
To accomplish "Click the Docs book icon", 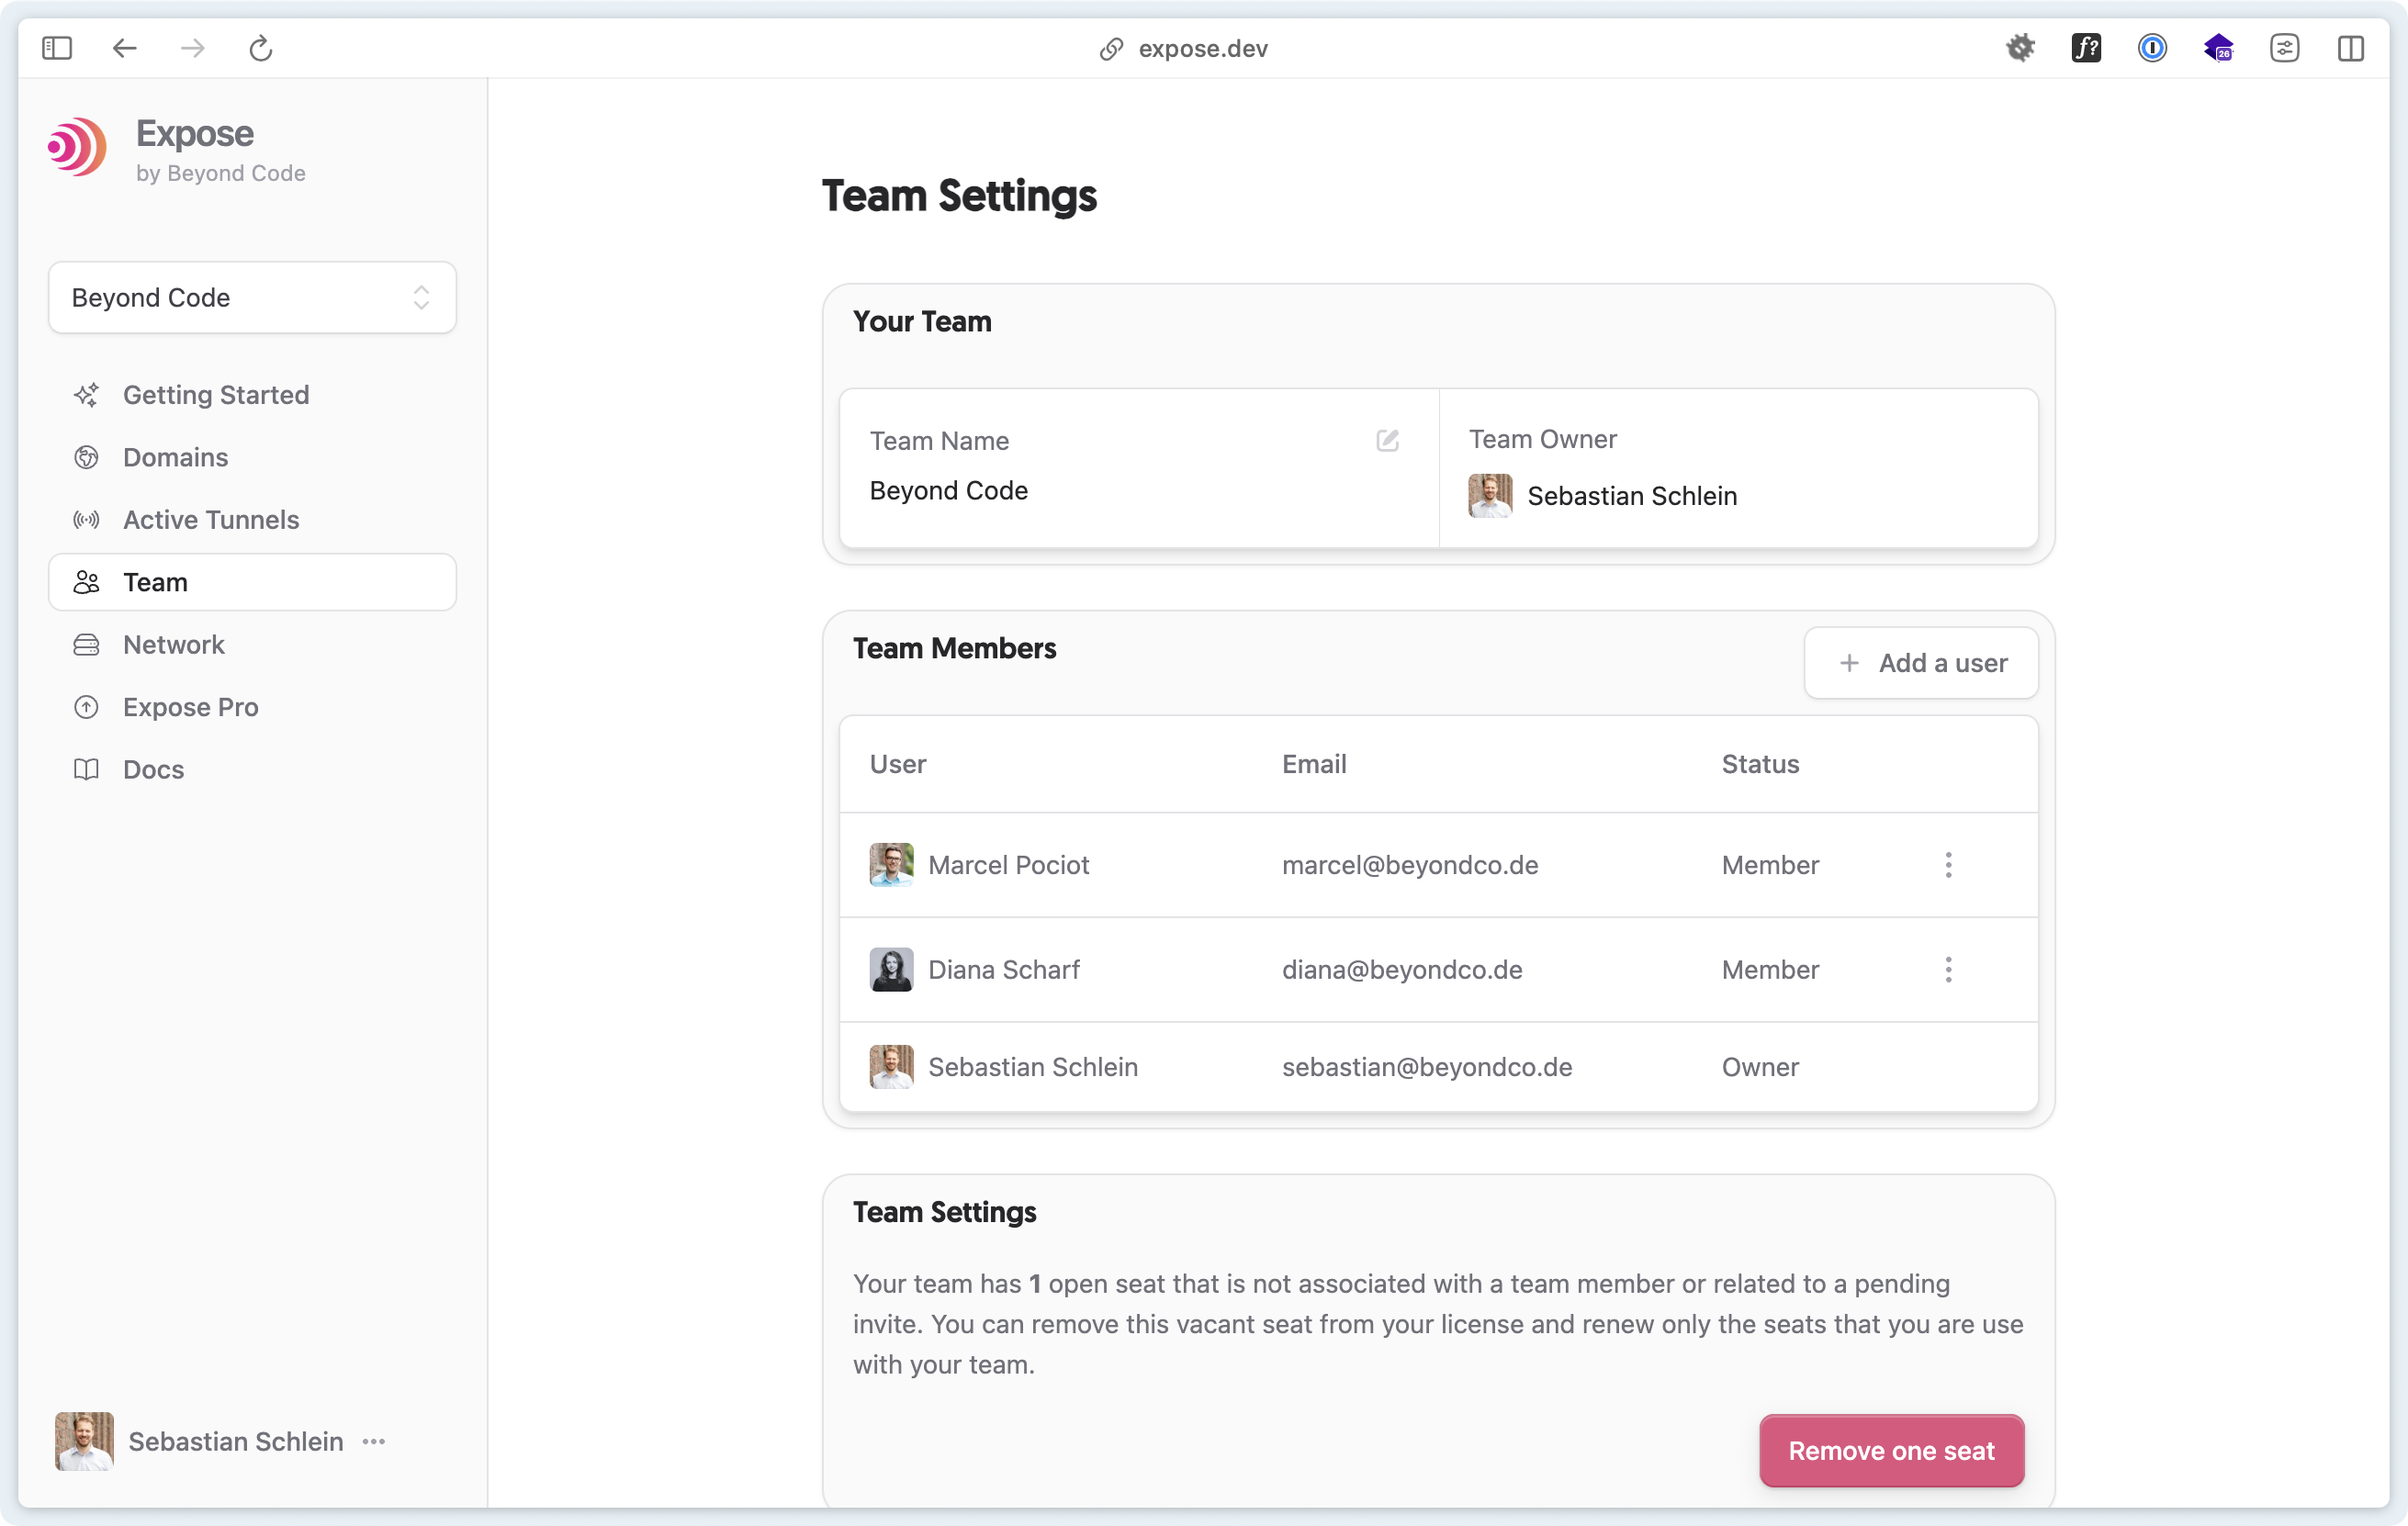I will point(87,769).
